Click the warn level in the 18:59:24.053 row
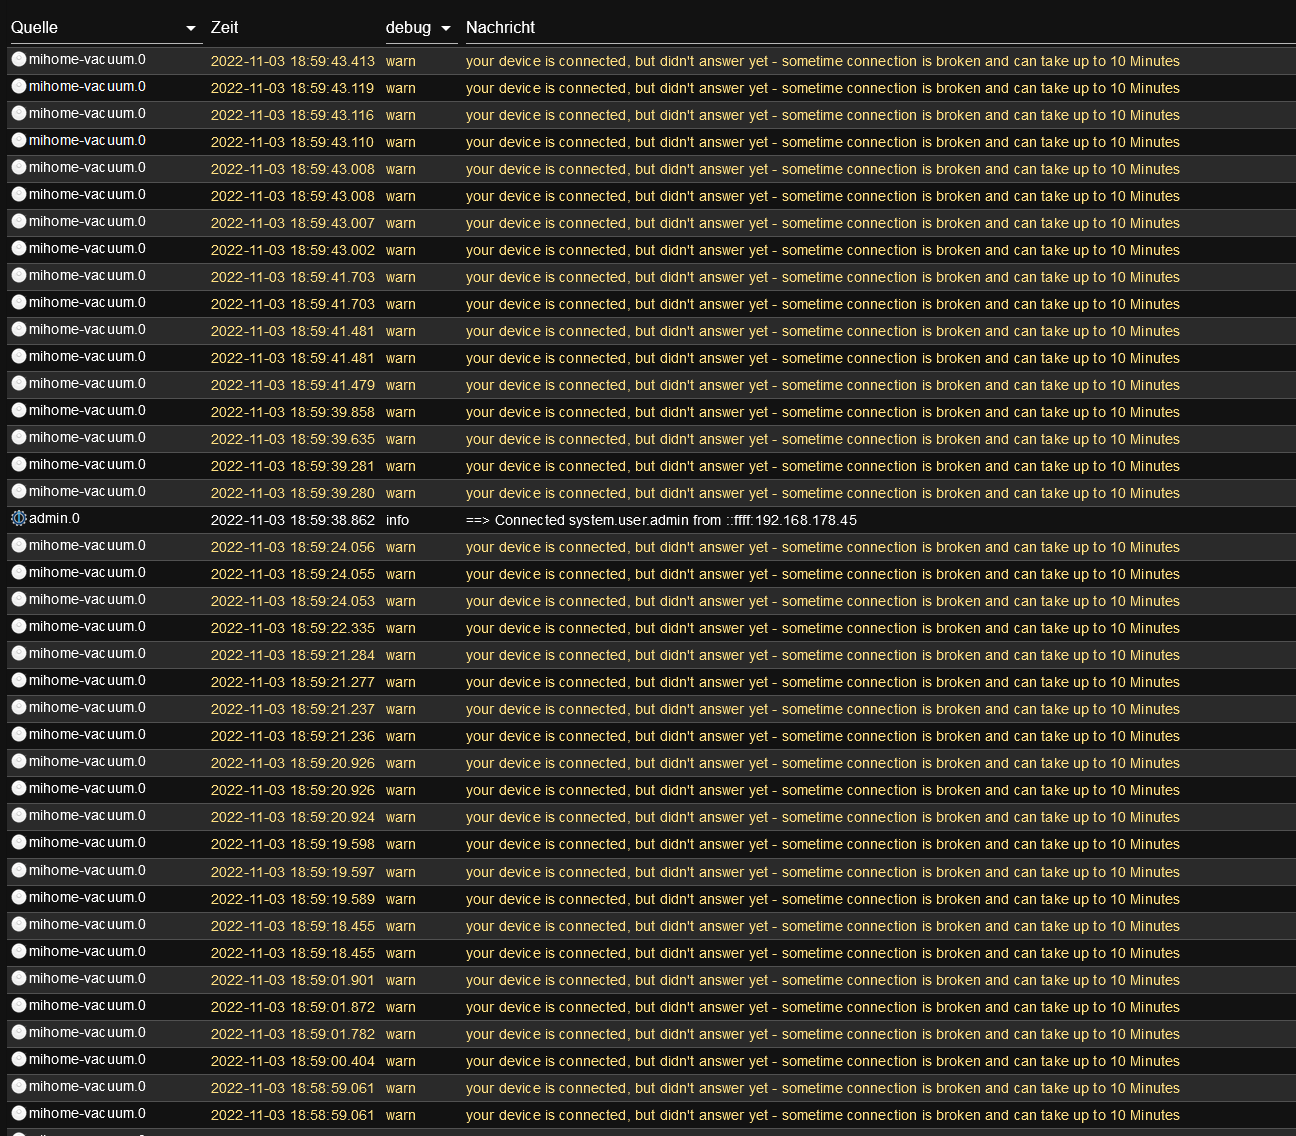This screenshot has height=1136, width=1296. [x=401, y=601]
